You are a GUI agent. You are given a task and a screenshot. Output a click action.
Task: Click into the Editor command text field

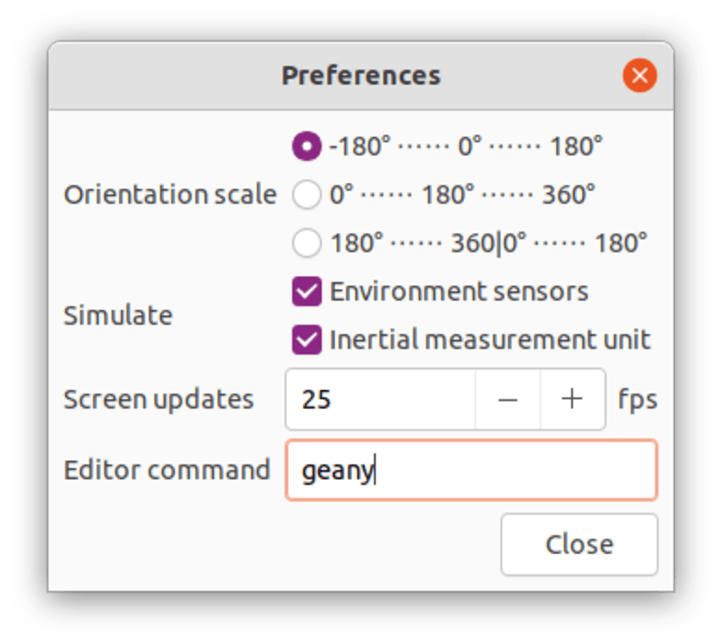(x=472, y=470)
